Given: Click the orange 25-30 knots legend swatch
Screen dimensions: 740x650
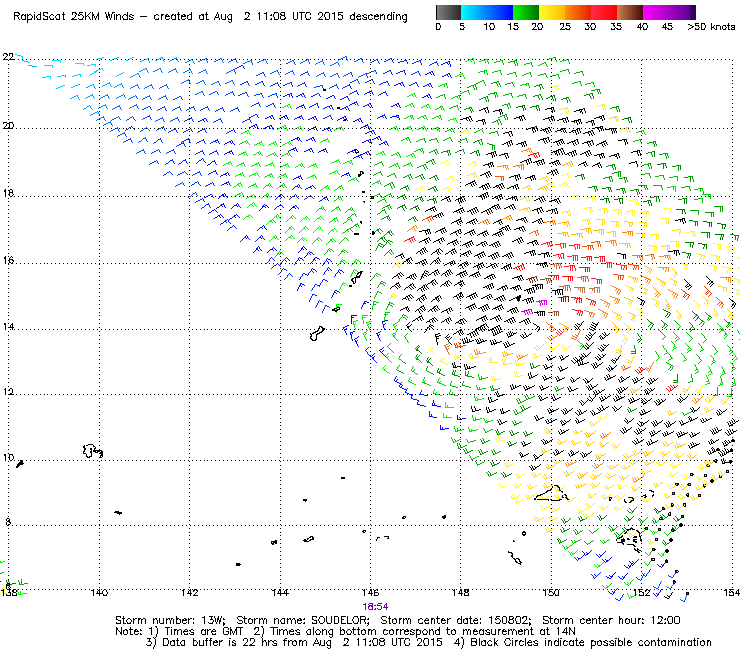Looking at the screenshot, I should click(578, 12).
